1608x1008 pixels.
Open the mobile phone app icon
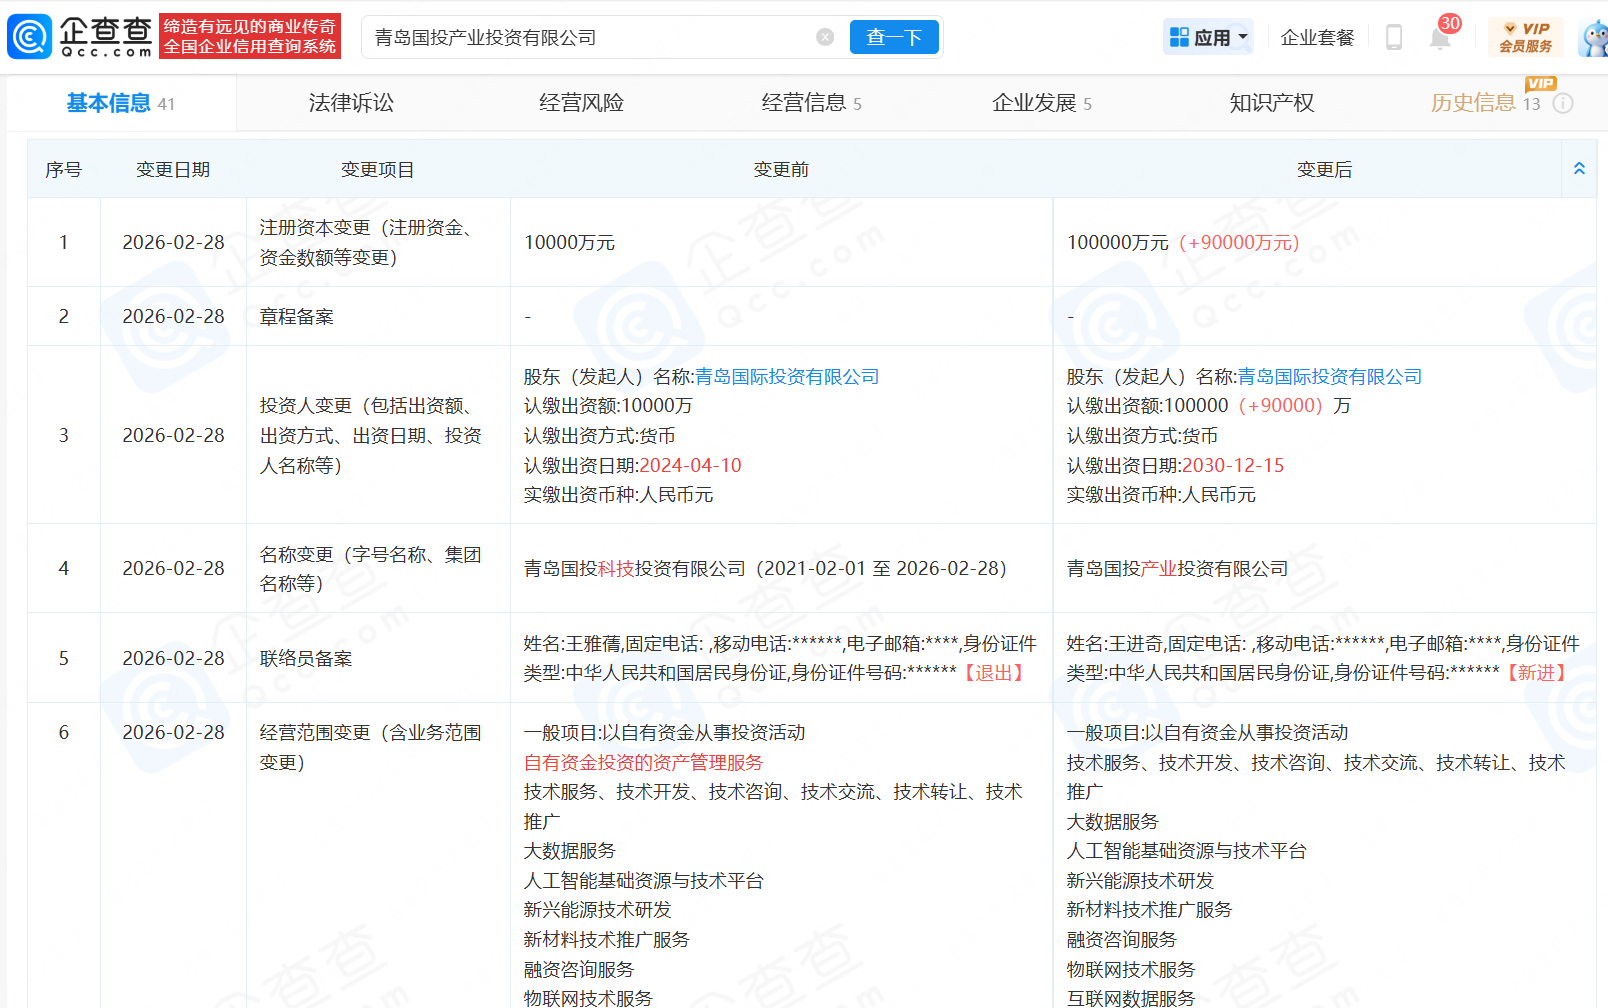click(1393, 38)
